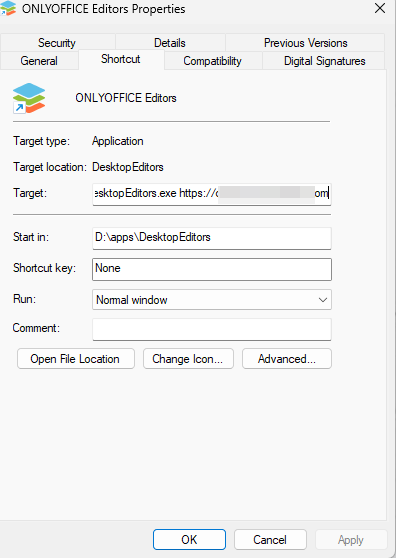Focus the Start in field
The image size is (396, 558).
pos(212,238)
